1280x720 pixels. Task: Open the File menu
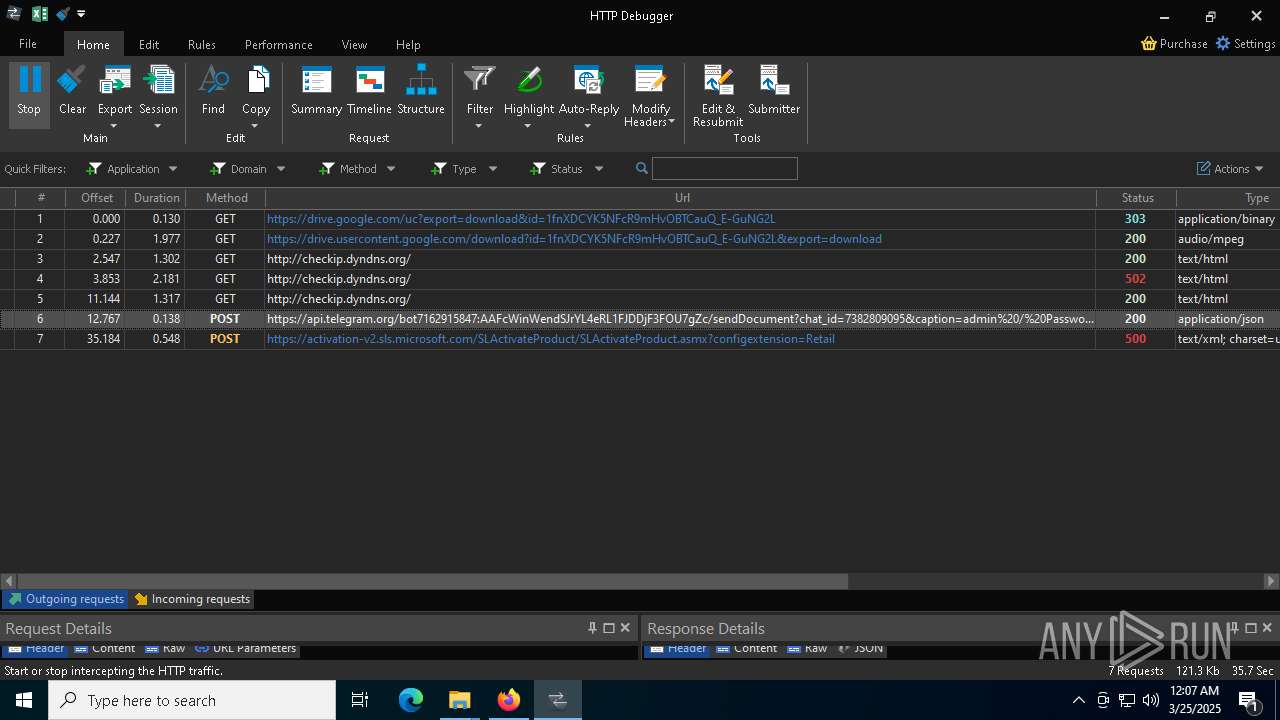coord(28,44)
